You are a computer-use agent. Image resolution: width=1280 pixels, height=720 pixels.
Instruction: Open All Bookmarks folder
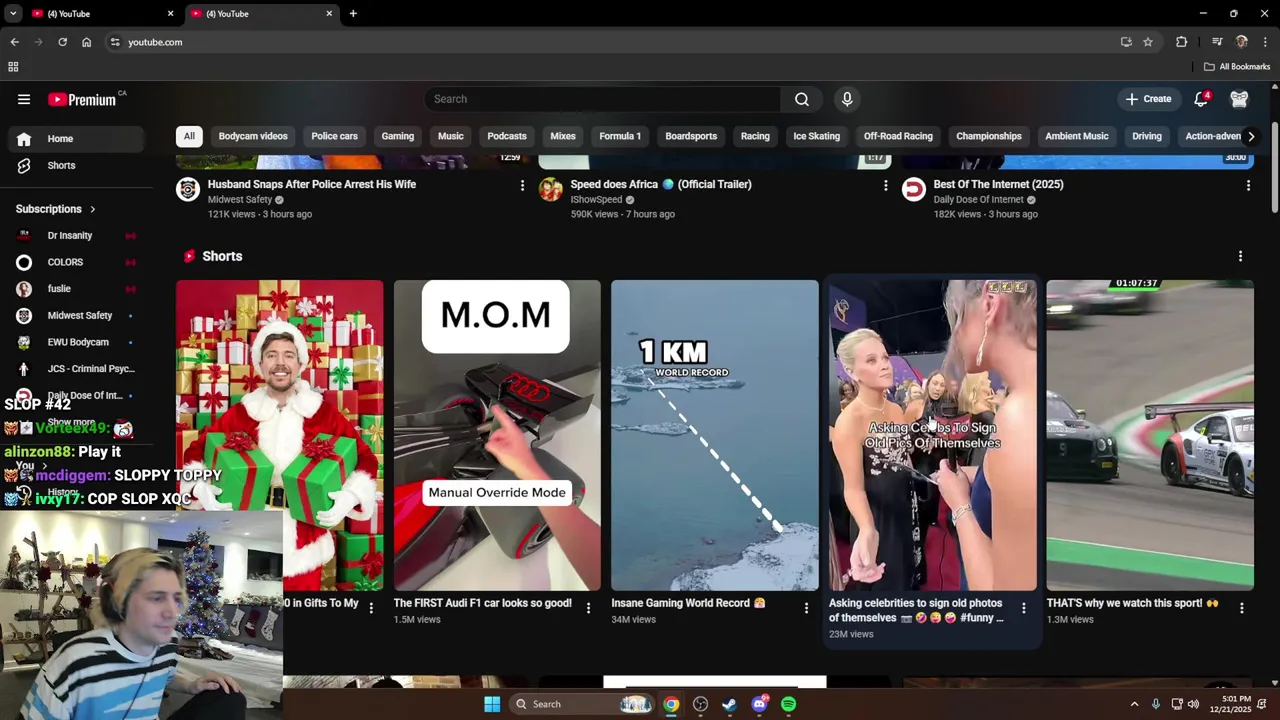(1237, 67)
